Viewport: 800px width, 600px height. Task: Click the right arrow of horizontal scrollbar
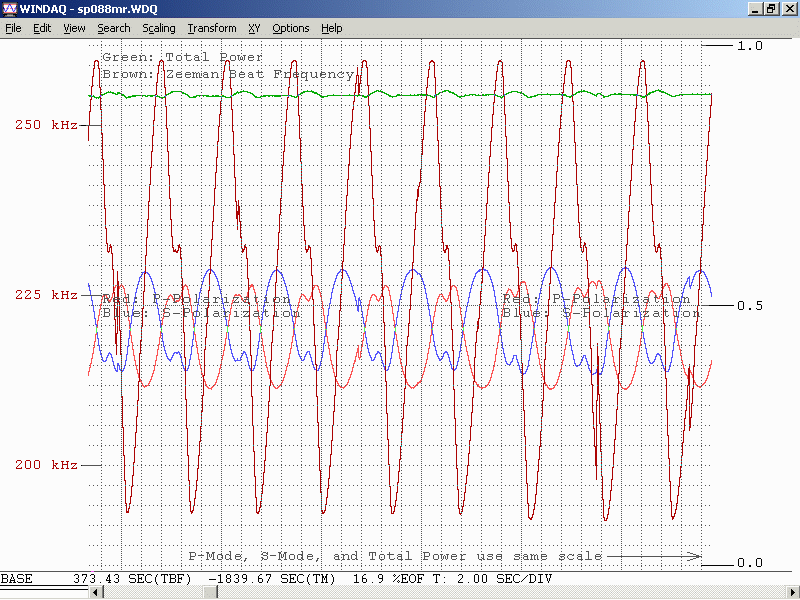click(x=793, y=593)
